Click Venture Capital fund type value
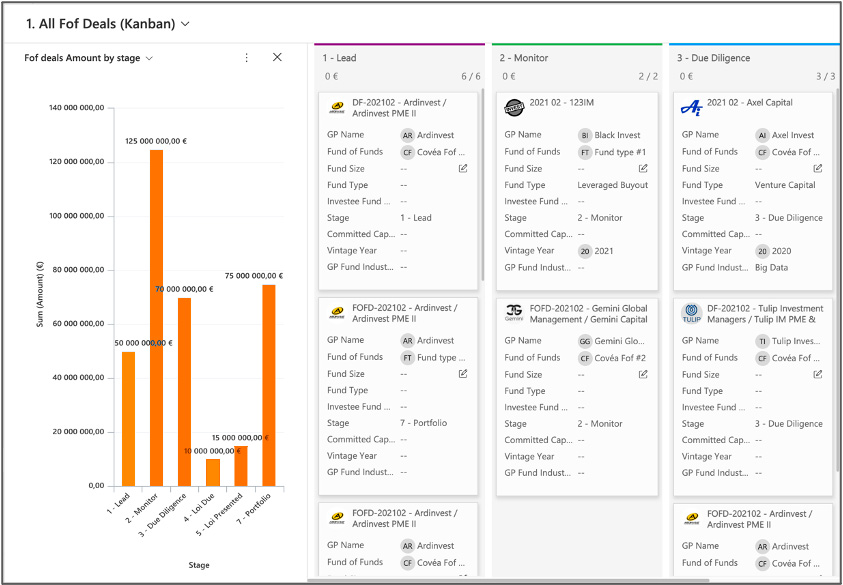Screen dimensions: 843x585 click(x=785, y=185)
